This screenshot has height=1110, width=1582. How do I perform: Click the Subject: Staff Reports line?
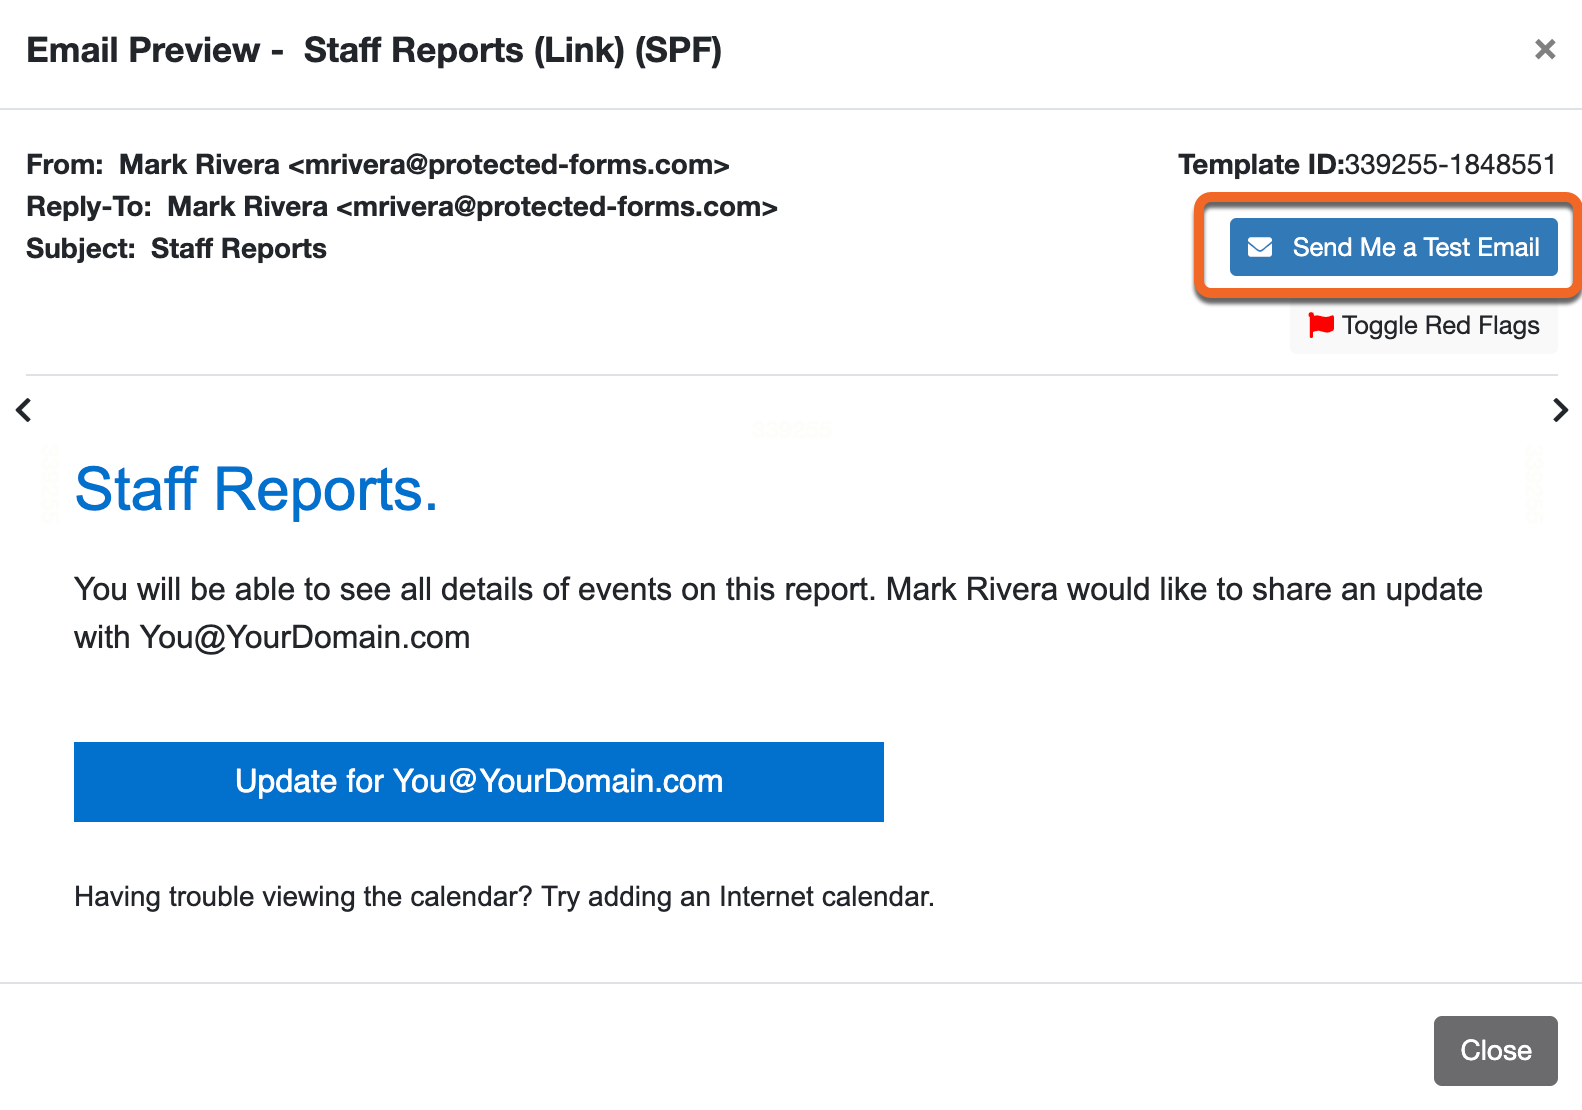point(176,249)
